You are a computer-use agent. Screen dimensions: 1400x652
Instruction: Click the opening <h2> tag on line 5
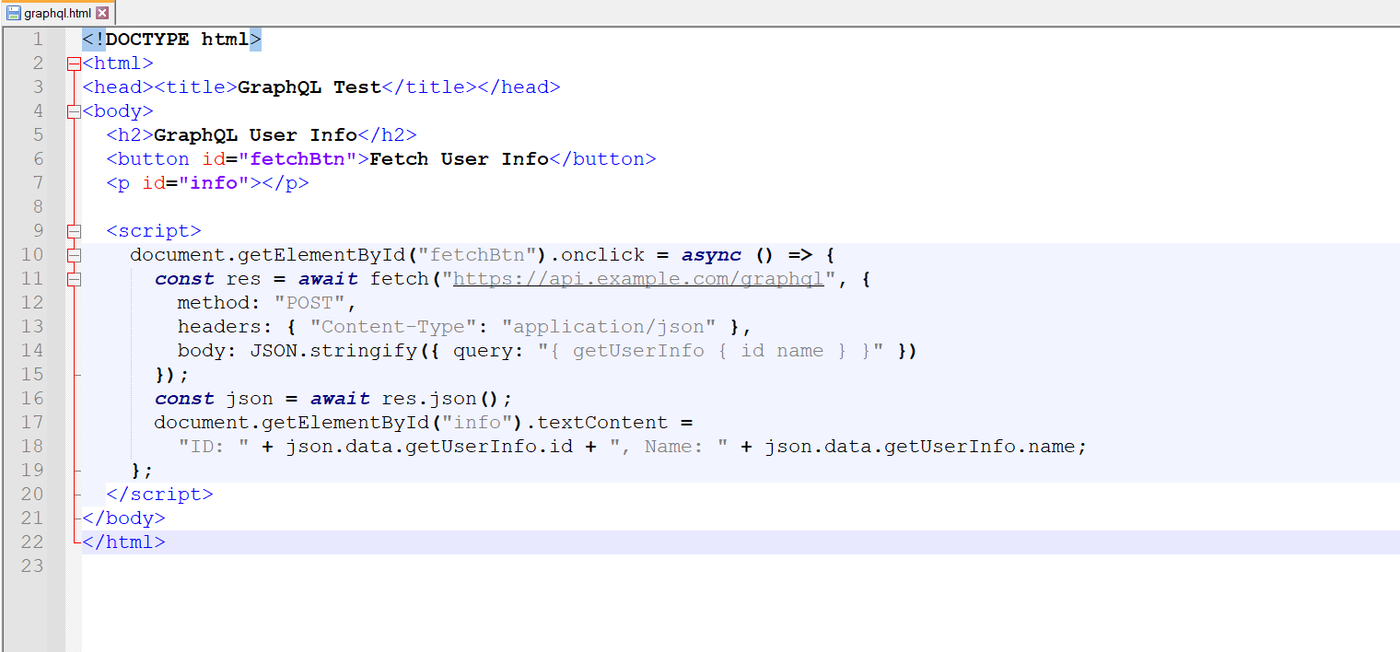(x=130, y=135)
